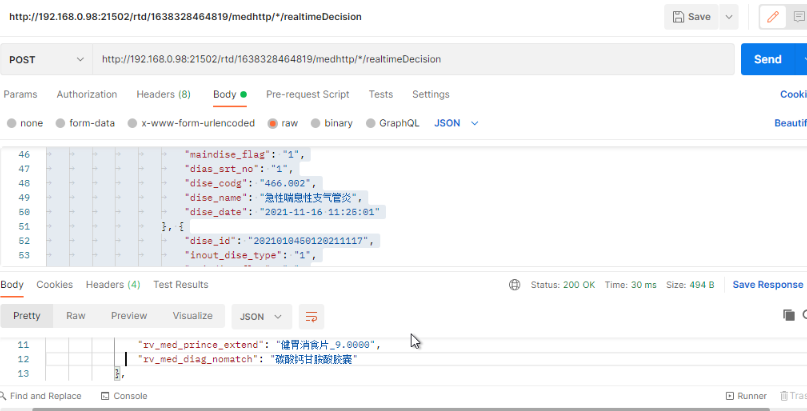Expand the Save options arrow

(728, 17)
